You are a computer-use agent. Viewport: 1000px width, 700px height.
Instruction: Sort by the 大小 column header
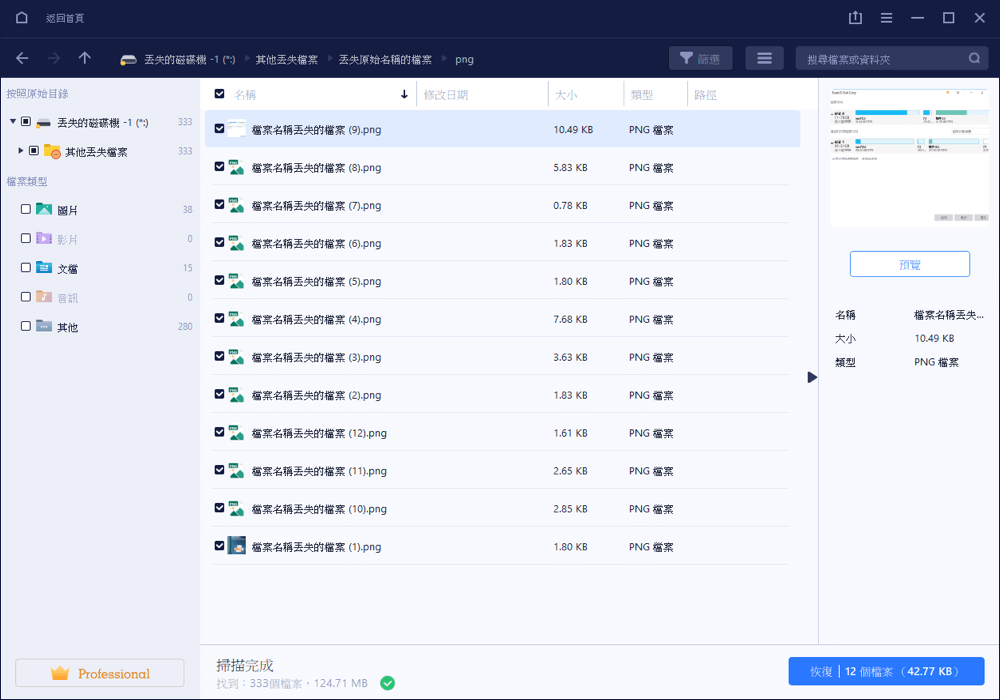[x=566, y=95]
